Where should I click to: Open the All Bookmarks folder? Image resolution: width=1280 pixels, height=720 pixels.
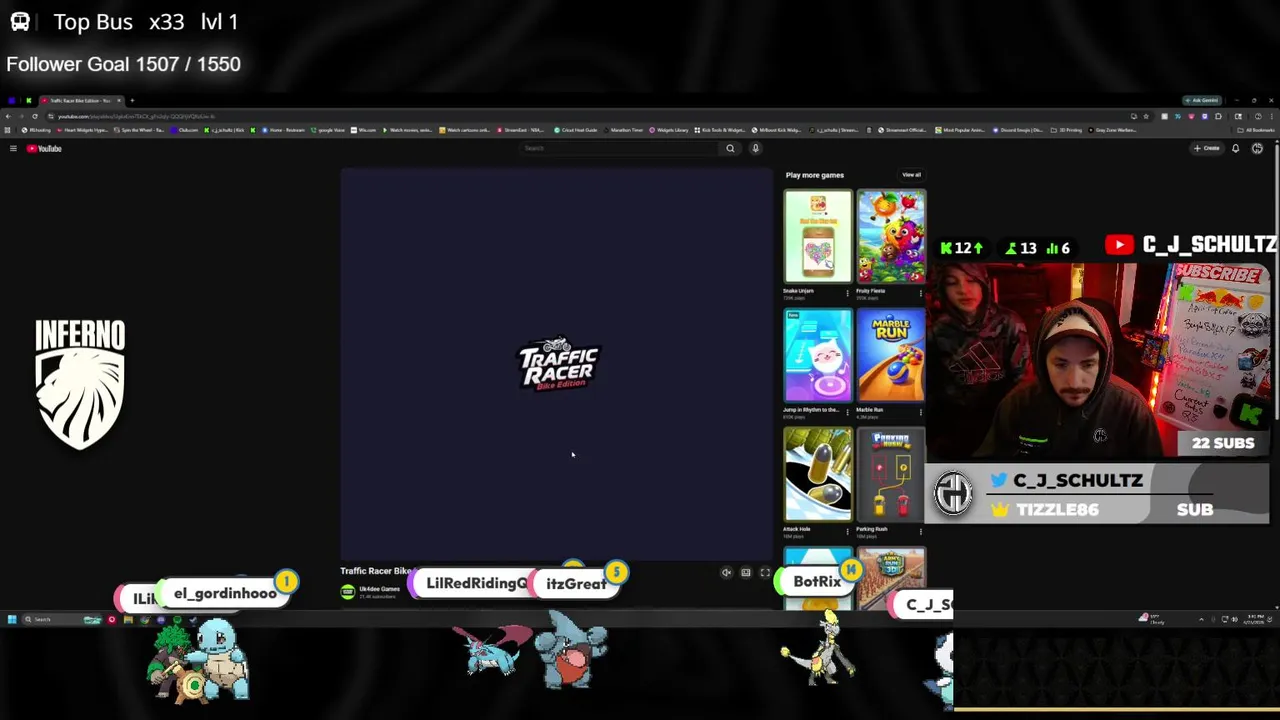[1256, 130]
